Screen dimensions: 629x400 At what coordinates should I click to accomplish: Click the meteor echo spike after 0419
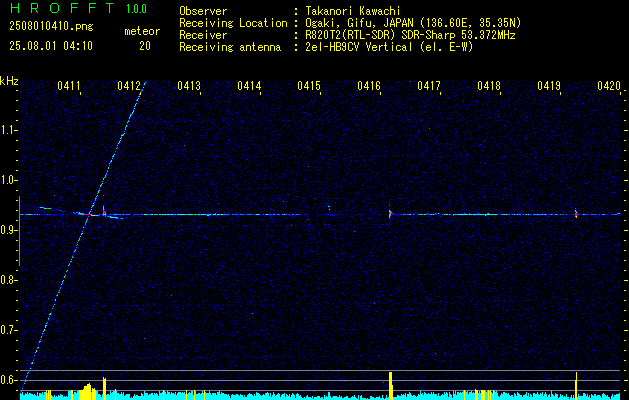click(x=576, y=213)
